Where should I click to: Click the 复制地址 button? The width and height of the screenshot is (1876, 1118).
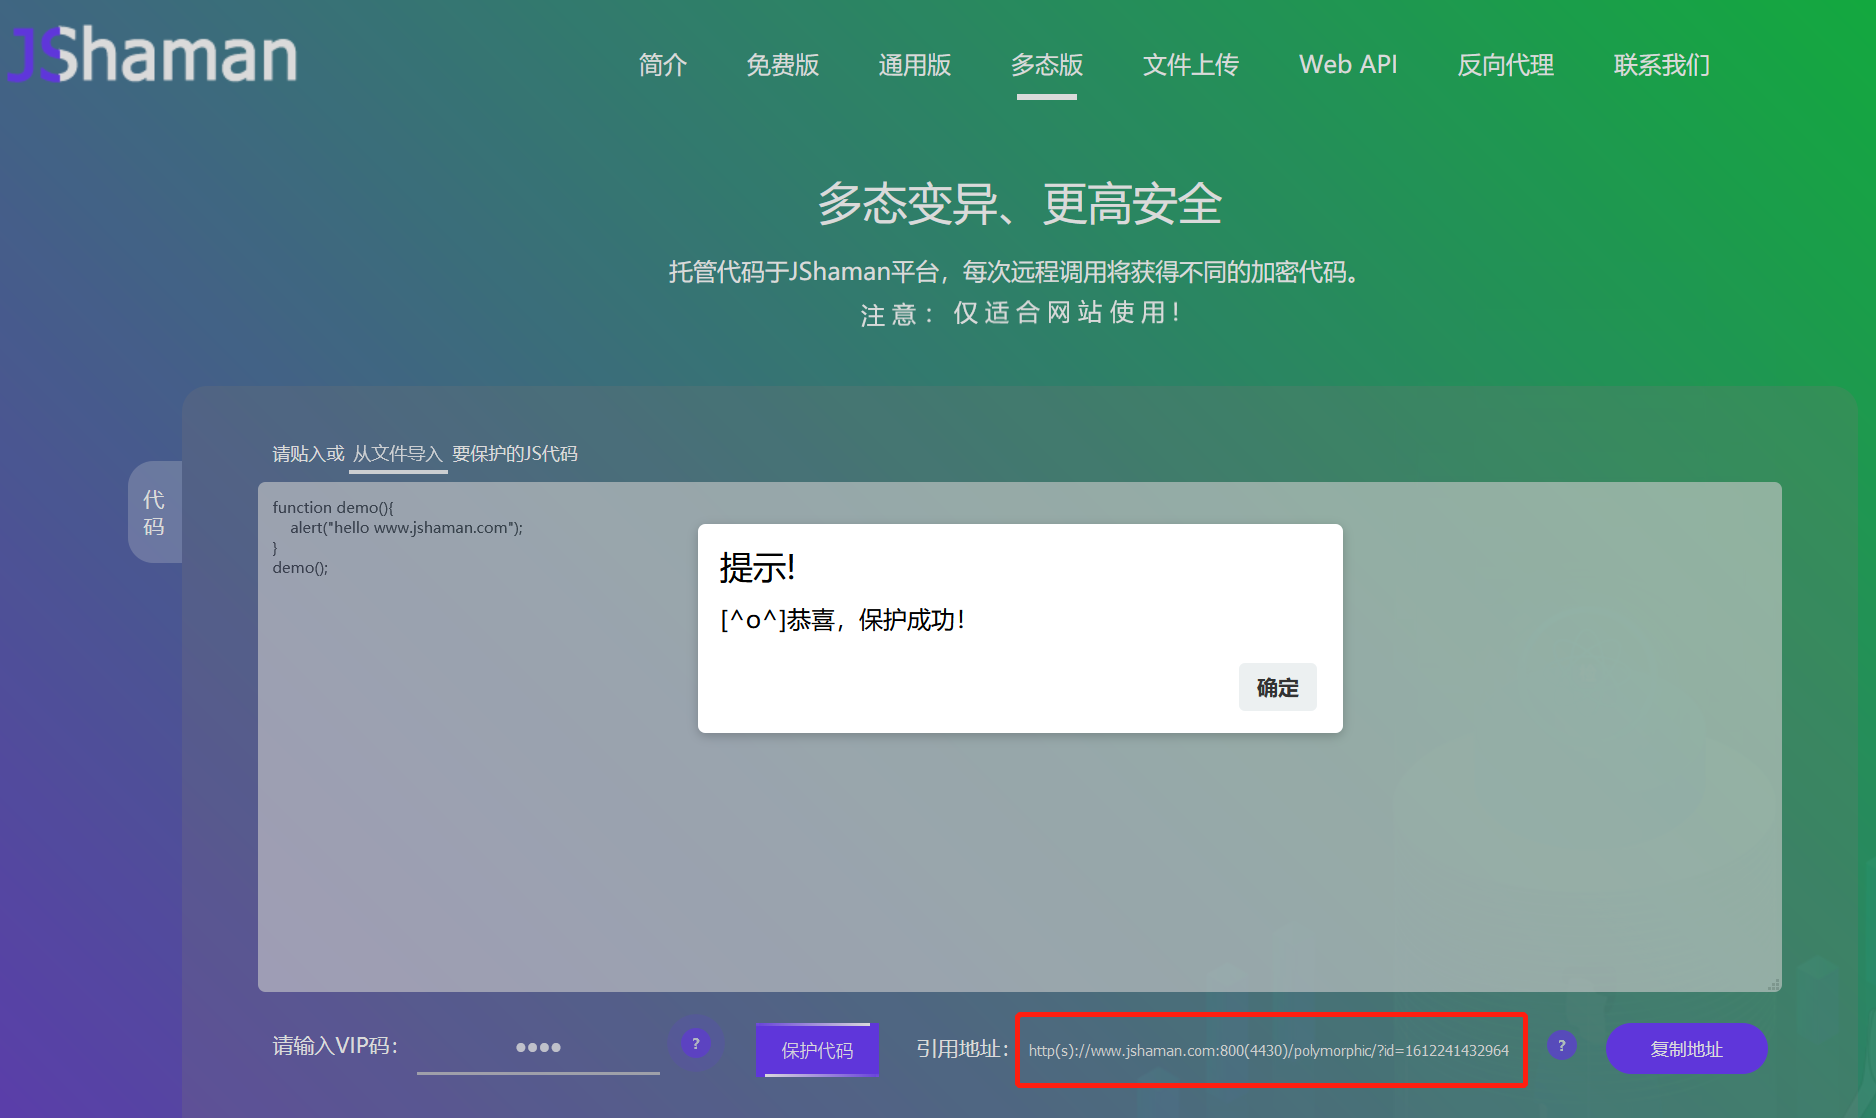[x=1686, y=1049]
